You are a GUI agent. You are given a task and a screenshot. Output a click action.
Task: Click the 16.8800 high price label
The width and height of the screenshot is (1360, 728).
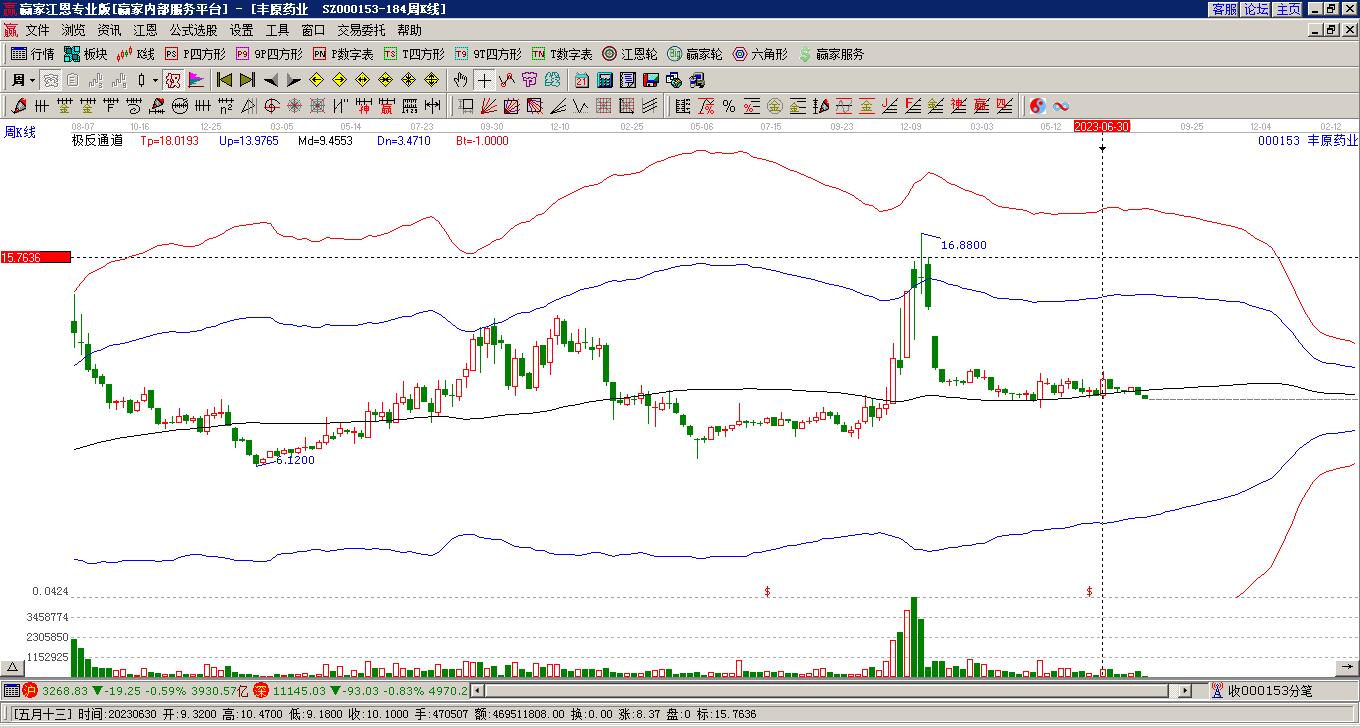pyautogui.click(x=964, y=245)
